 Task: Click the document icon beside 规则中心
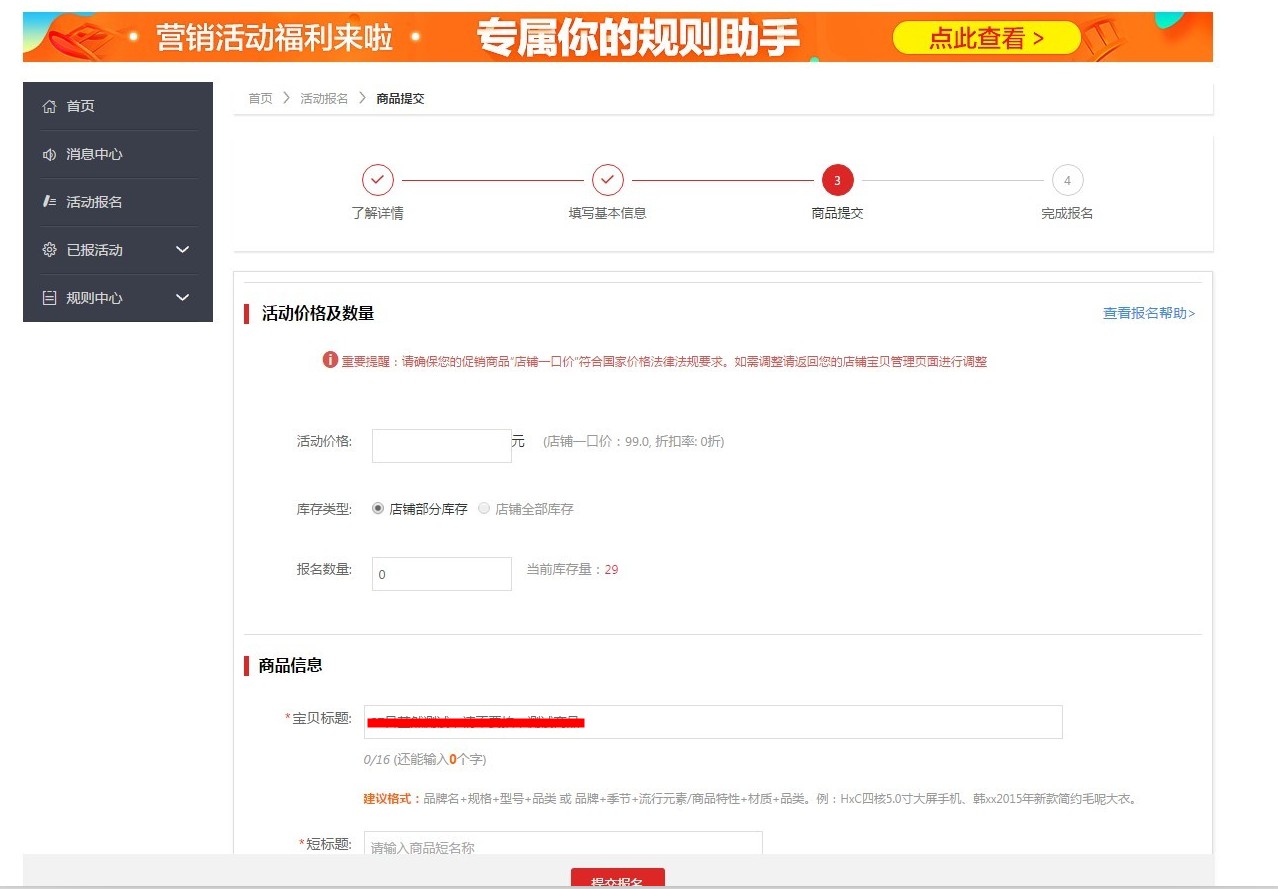tap(49, 298)
